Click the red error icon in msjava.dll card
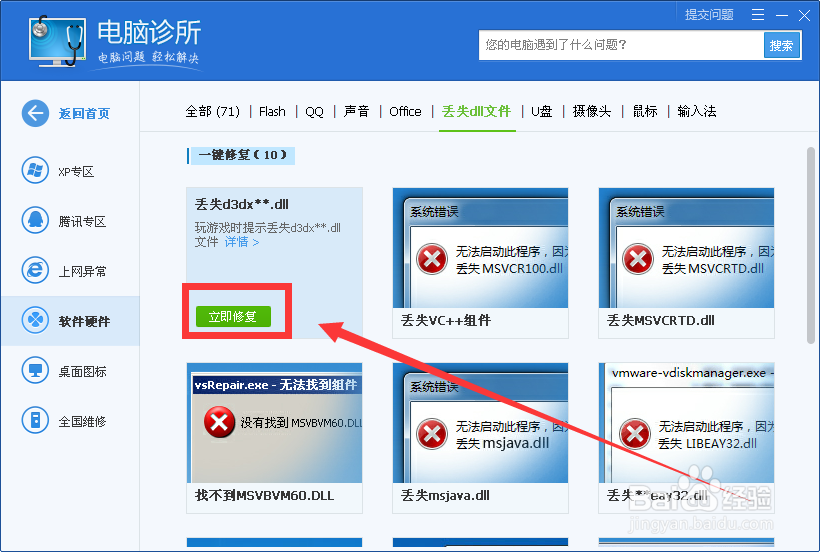This screenshot has width=820, height=552. pyautogui.click(x=432, y=434)
